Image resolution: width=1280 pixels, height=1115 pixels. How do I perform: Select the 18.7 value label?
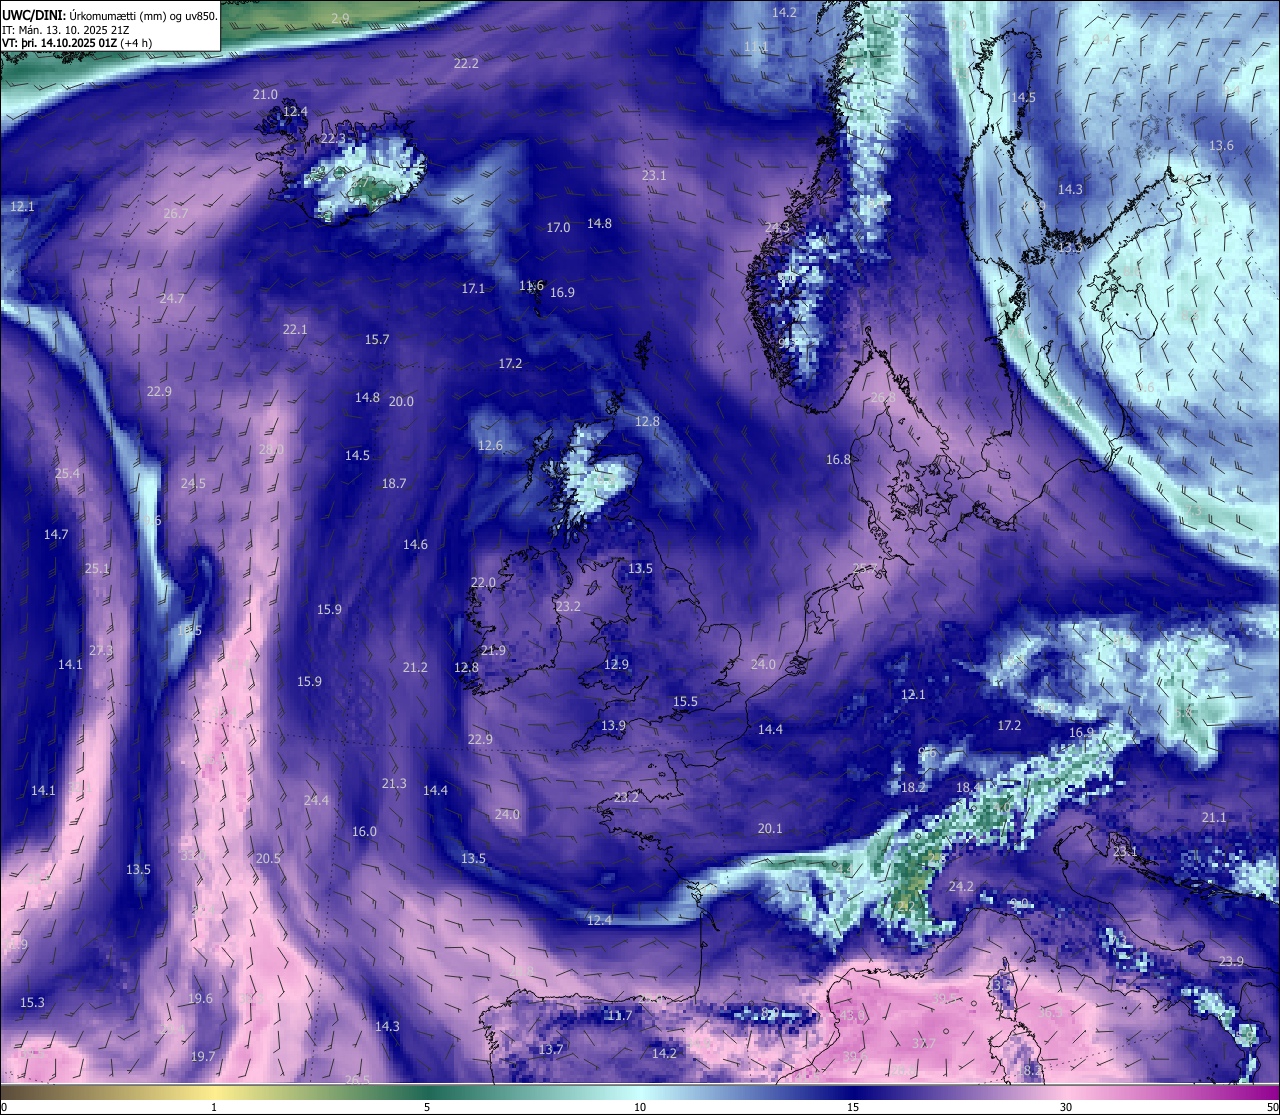click(x=394, y=484)
